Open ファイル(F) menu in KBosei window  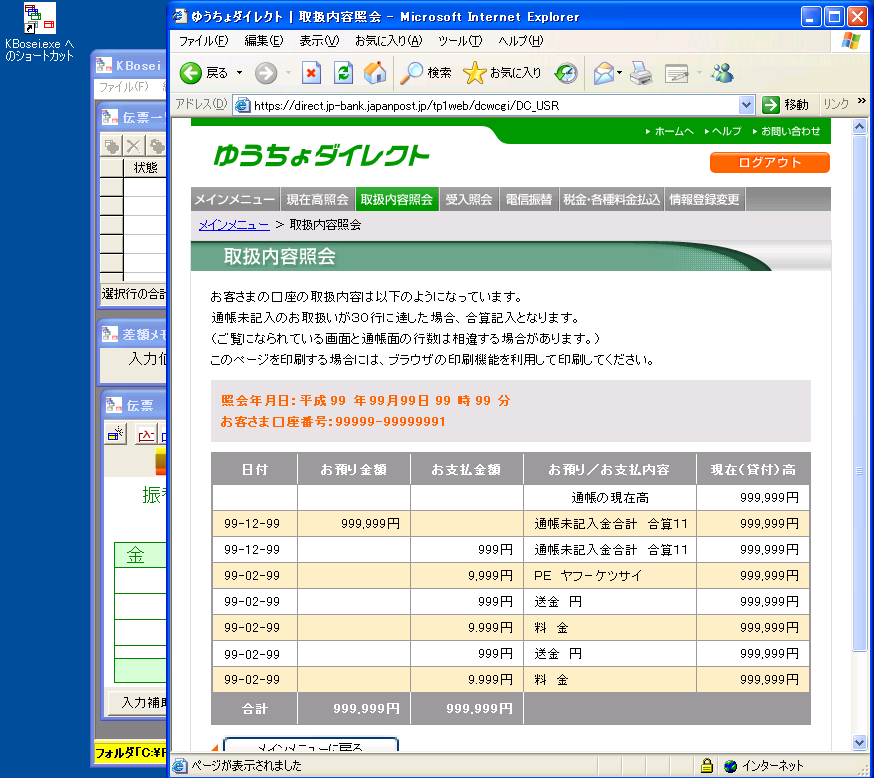(124, 86)
